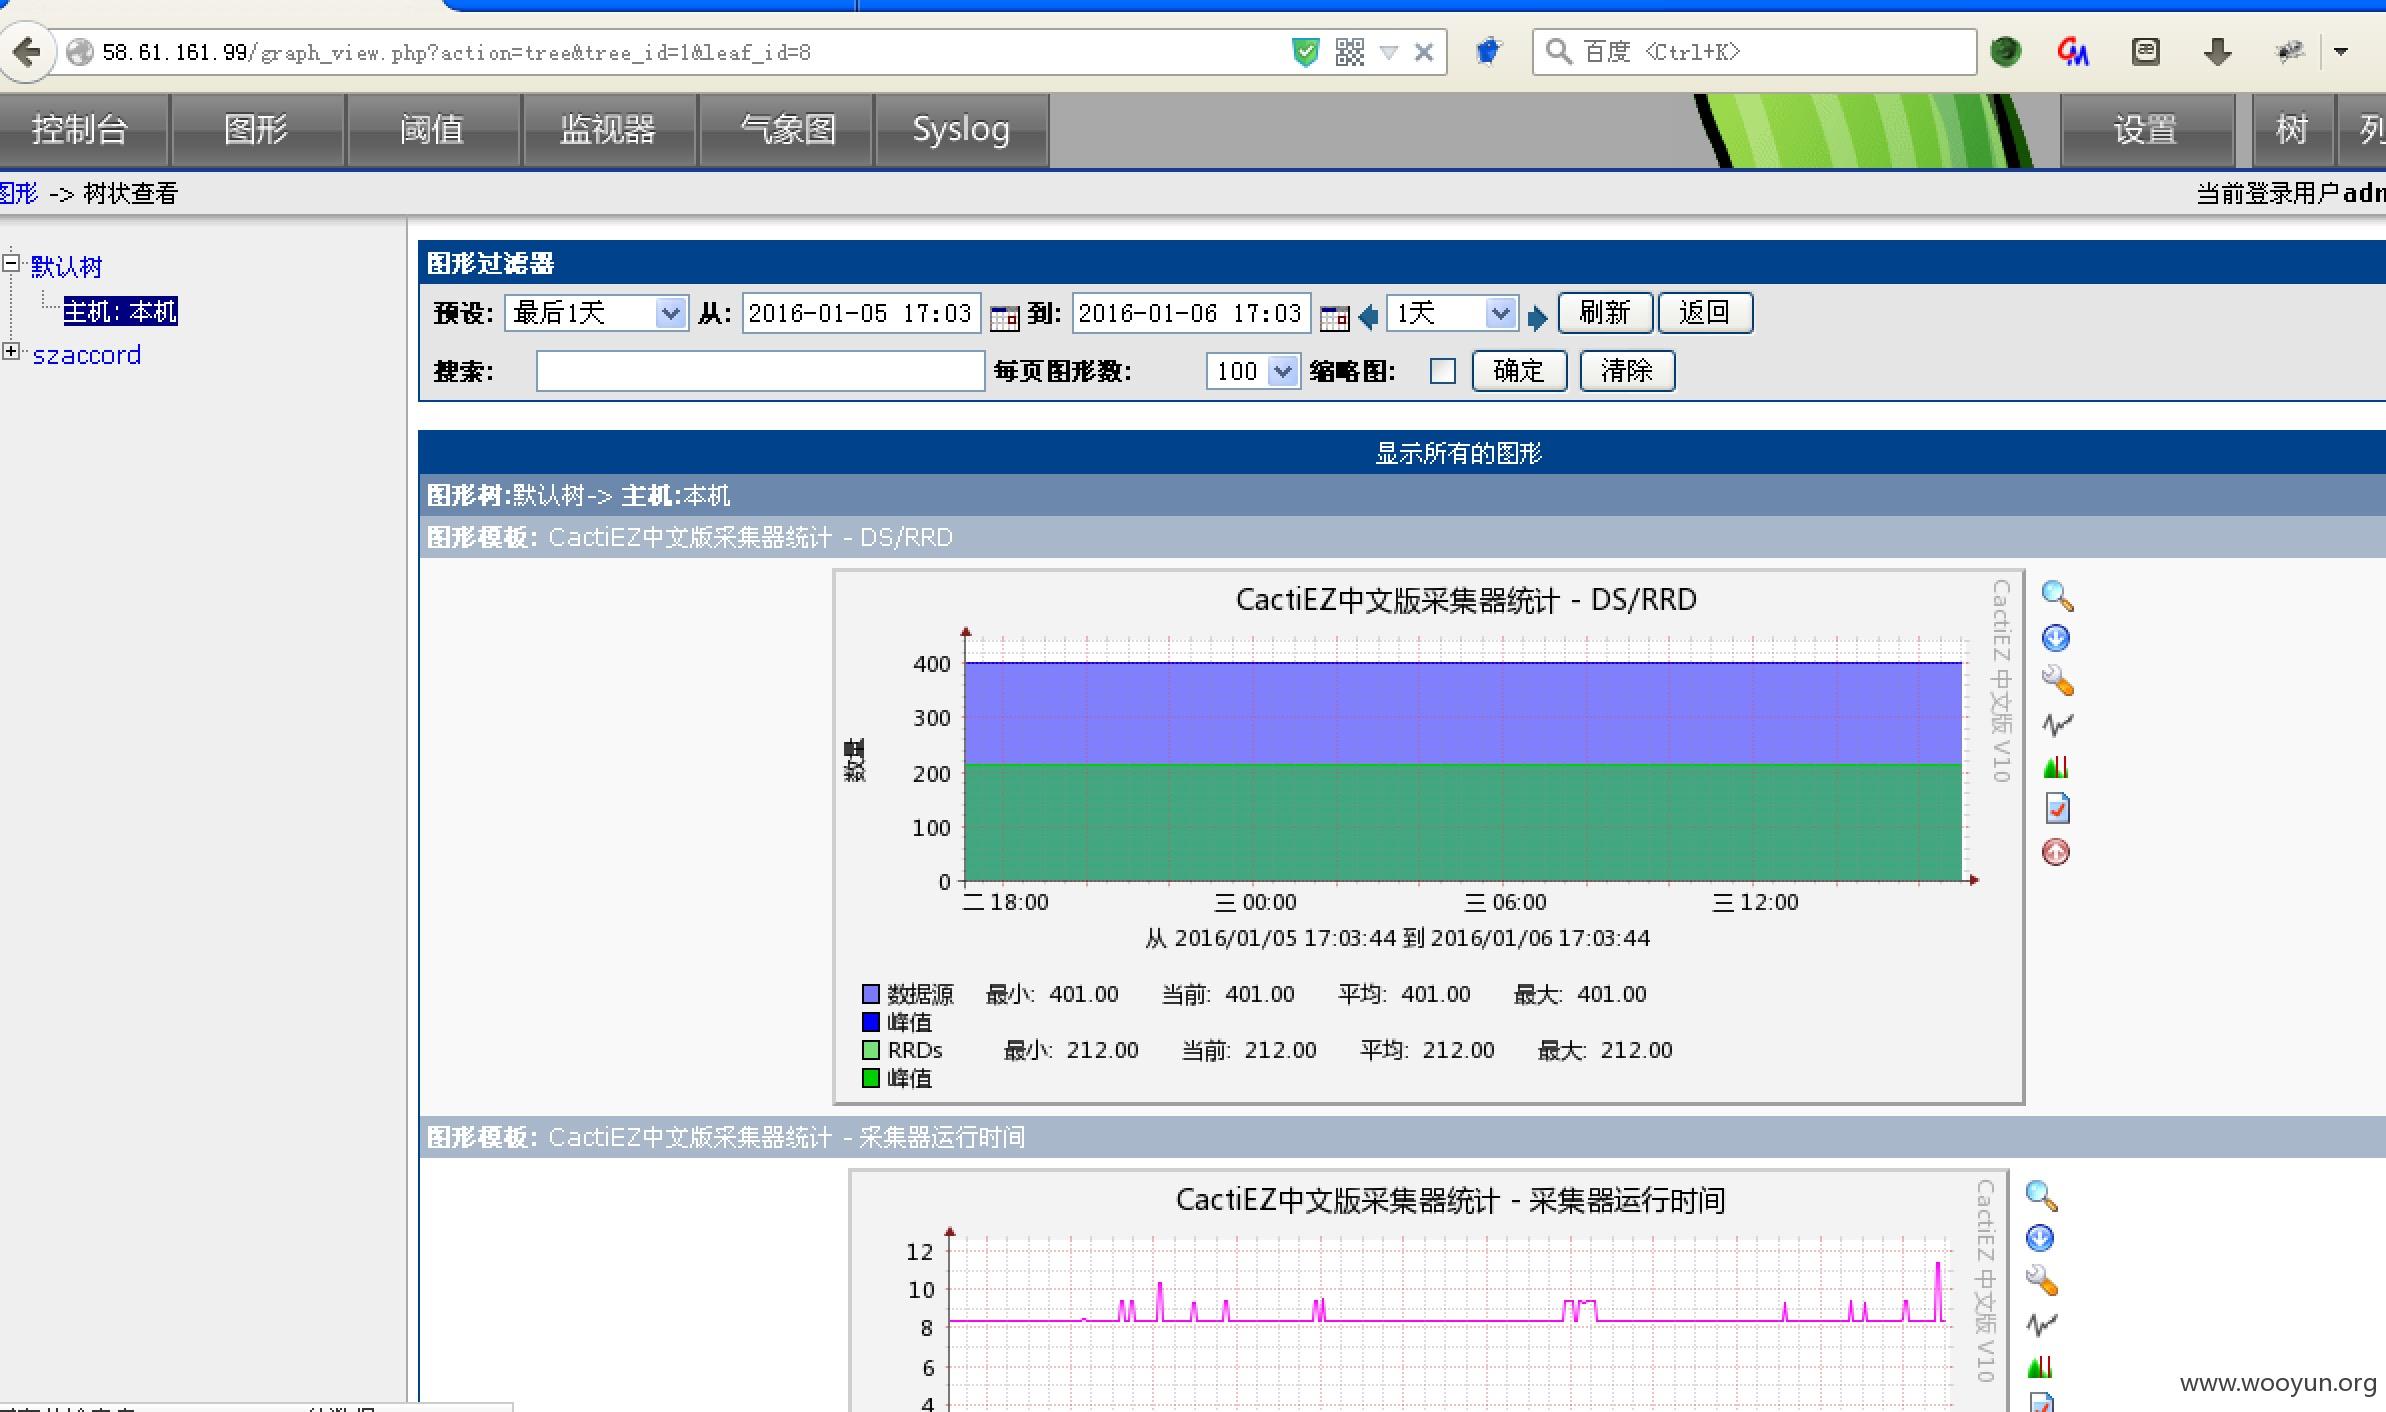
Task: Click the 搜索 search input field
Action: [760, 371]
